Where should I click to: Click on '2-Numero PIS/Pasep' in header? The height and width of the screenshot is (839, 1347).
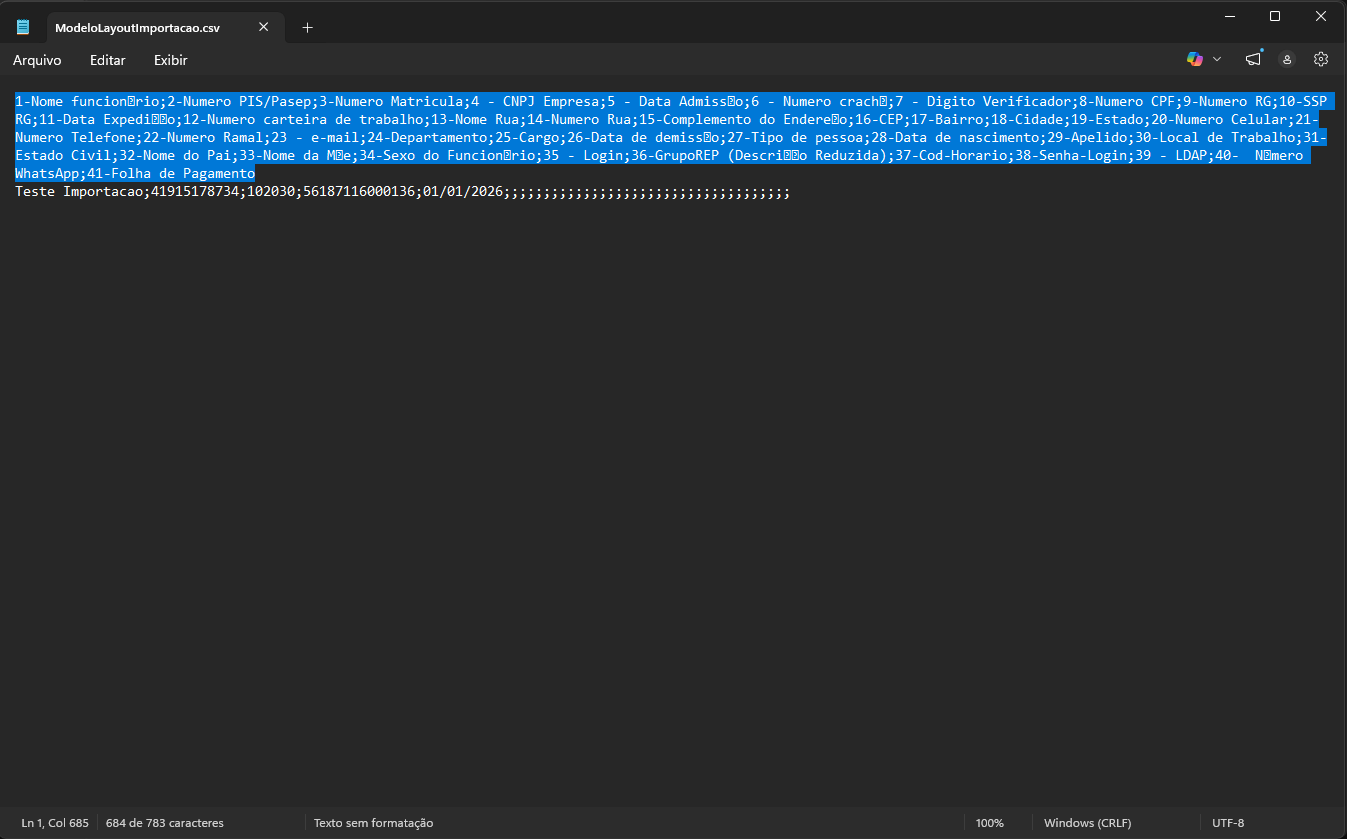coord(239,101)
